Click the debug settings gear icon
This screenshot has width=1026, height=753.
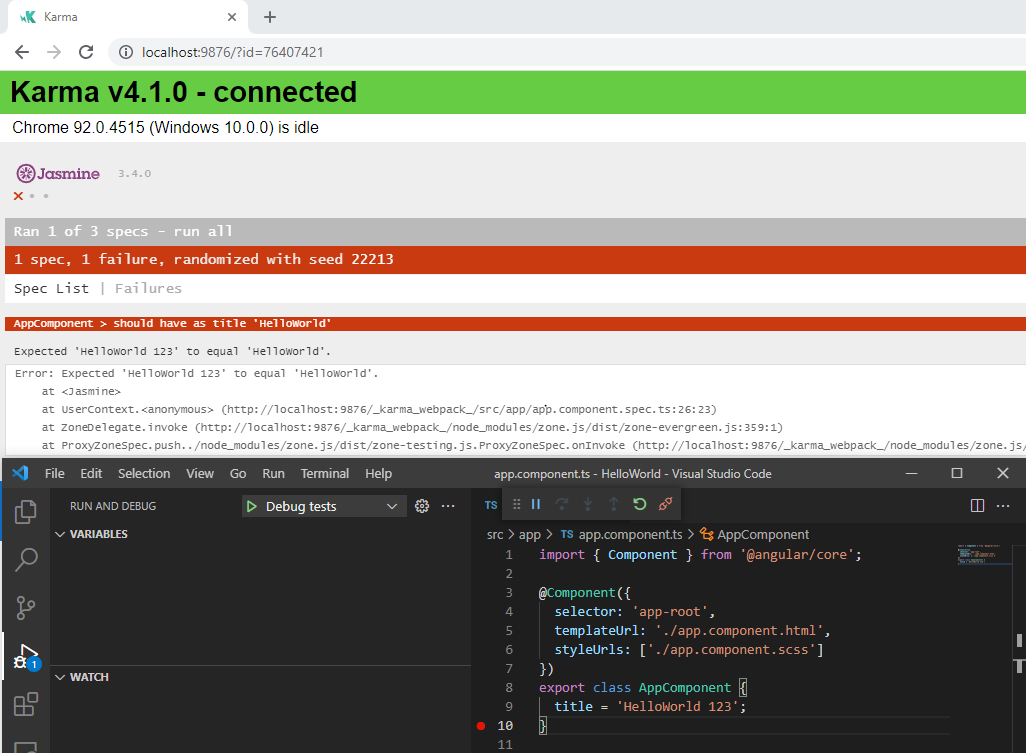click(421, 506)
